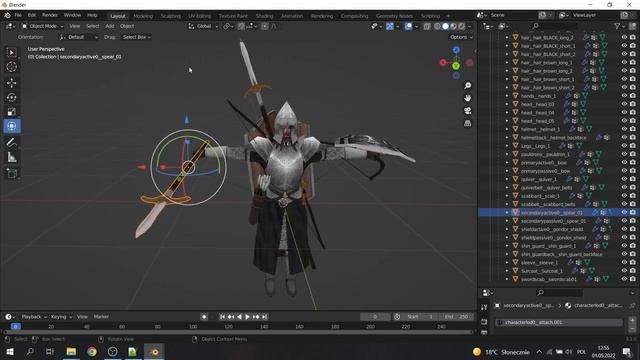Open File Explorer from the taskbar

pyautogui.click(x=71, y=351)
